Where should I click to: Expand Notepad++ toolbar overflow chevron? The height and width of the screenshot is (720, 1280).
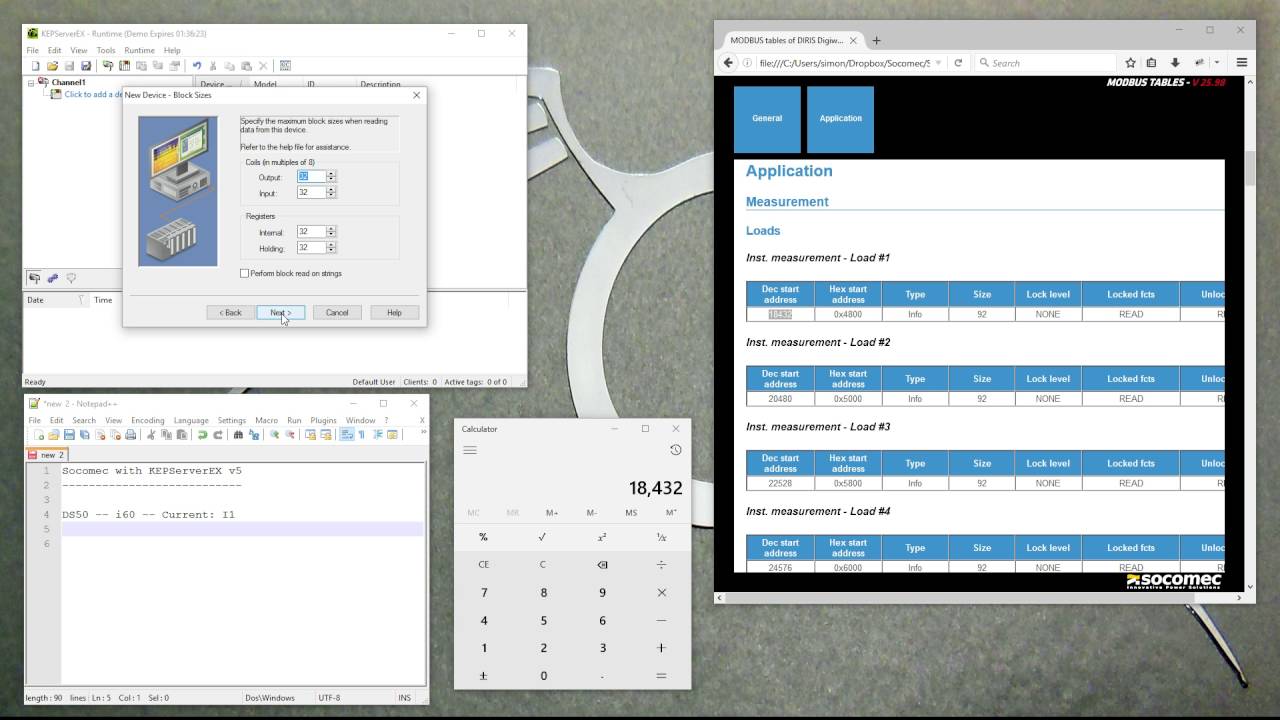[x=423, y=433]
